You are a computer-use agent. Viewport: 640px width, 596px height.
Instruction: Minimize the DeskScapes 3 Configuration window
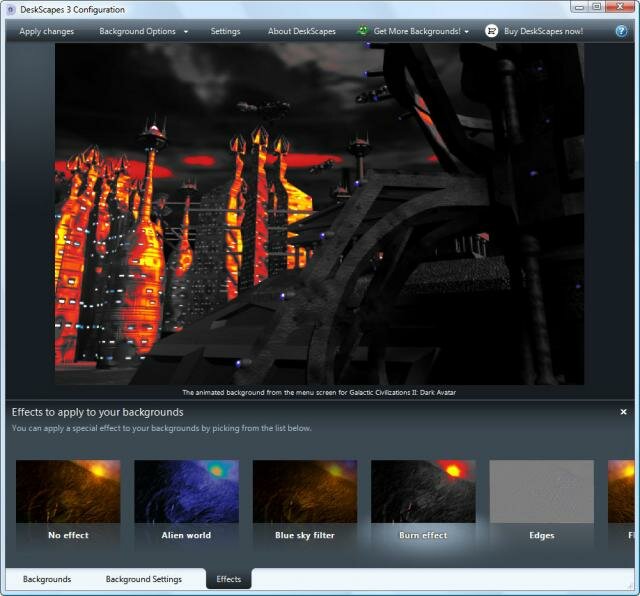(579, 7)
